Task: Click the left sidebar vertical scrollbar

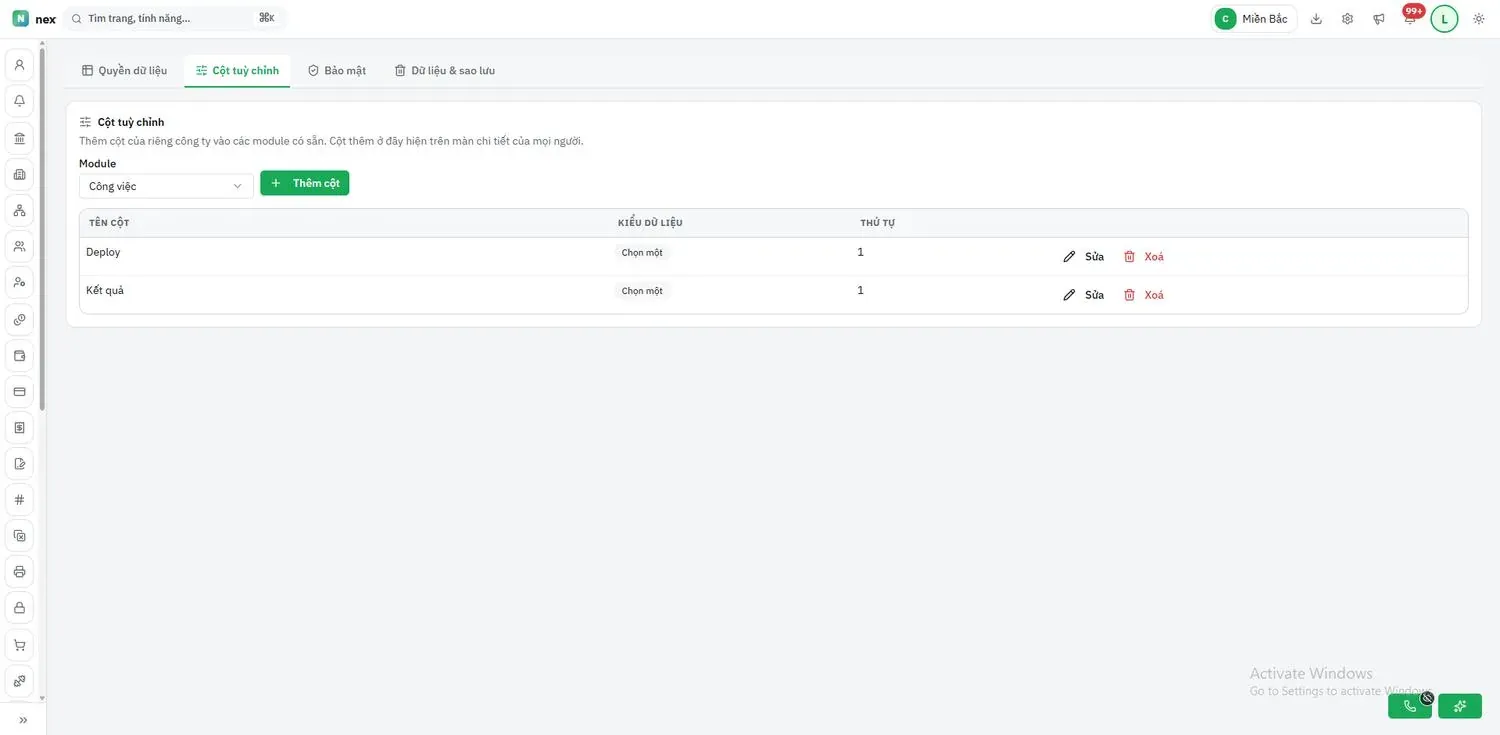Action: 42,228
